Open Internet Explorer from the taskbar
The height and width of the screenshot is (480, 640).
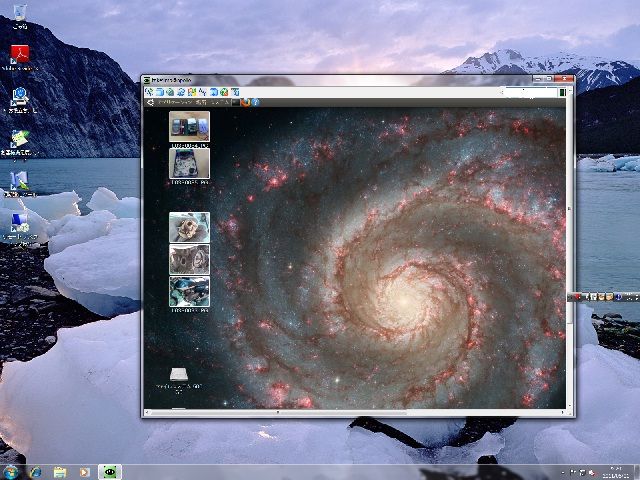36,472
